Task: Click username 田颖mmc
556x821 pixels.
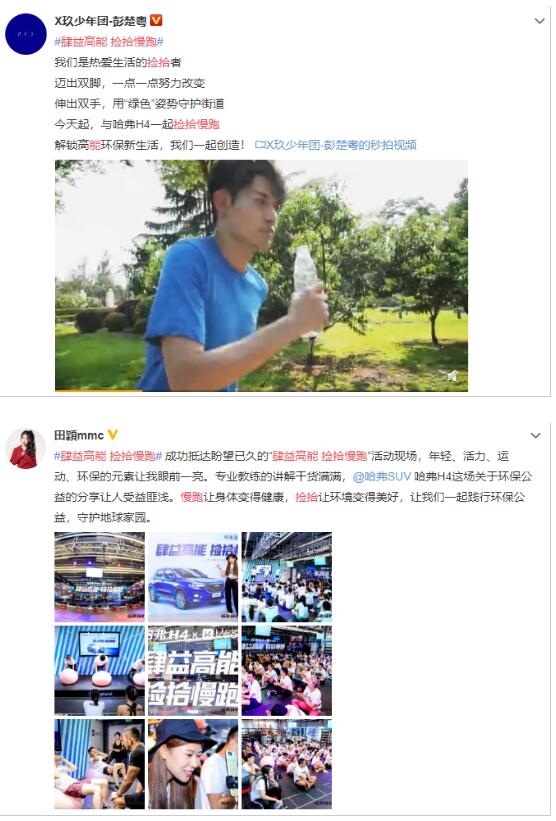Action: click(x=79, y=435)
